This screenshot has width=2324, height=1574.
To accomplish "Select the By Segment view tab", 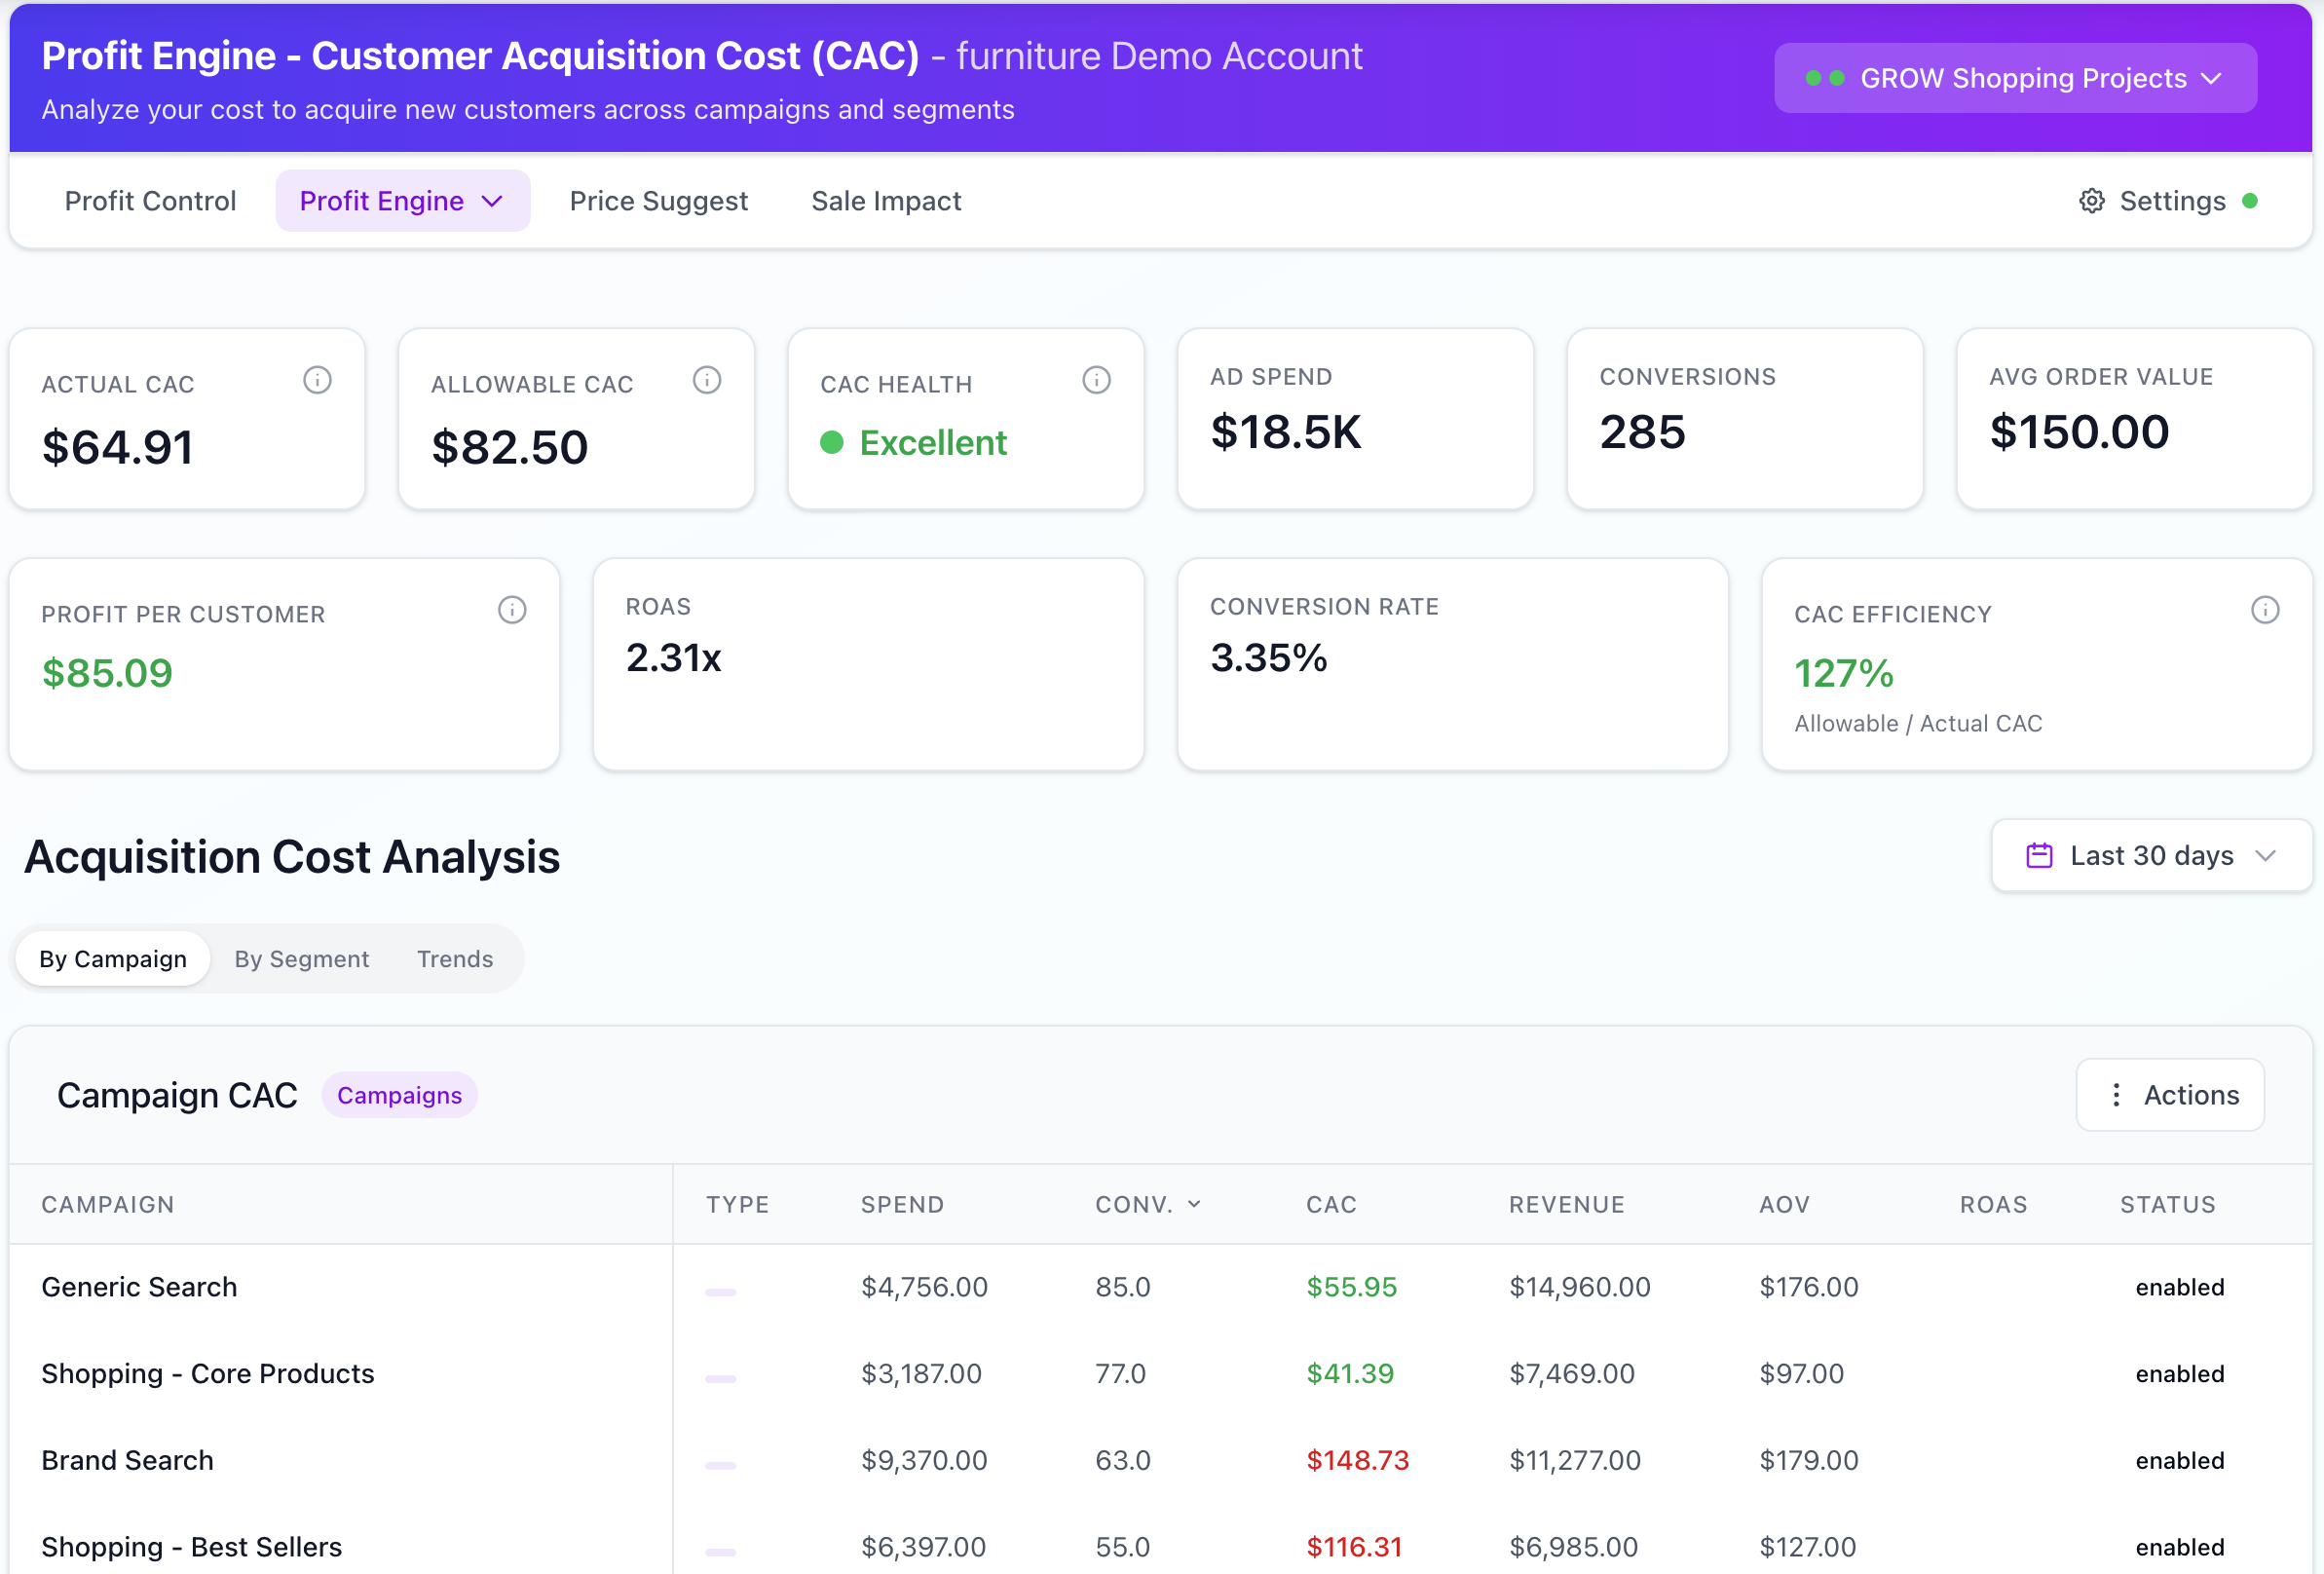I will coord(301,958).
